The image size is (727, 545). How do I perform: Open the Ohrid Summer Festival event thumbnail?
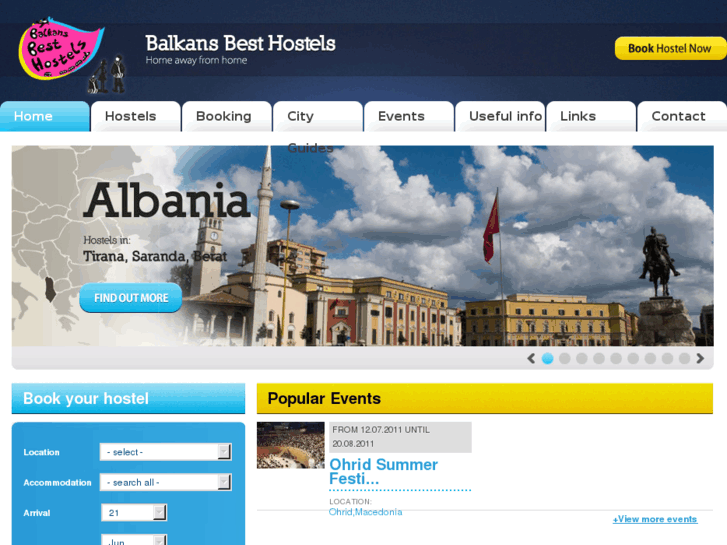(291, 445)
